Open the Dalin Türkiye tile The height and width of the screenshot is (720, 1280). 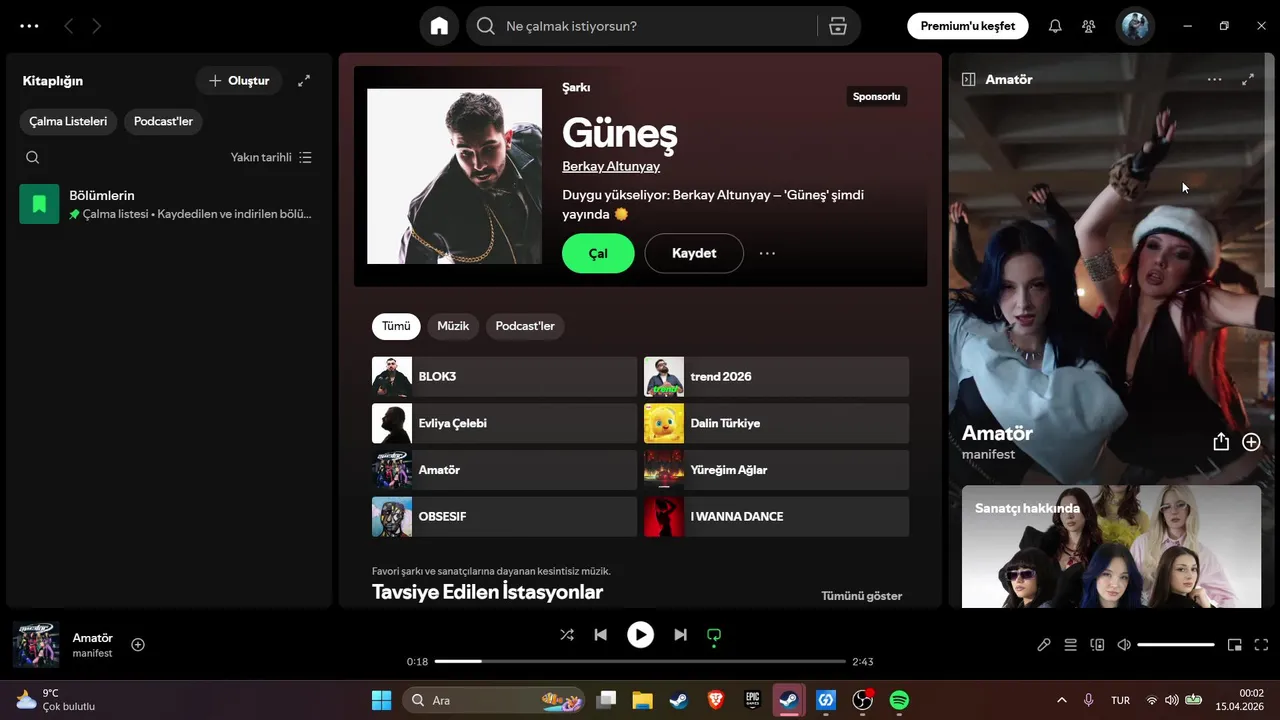(x=776, y=423)
